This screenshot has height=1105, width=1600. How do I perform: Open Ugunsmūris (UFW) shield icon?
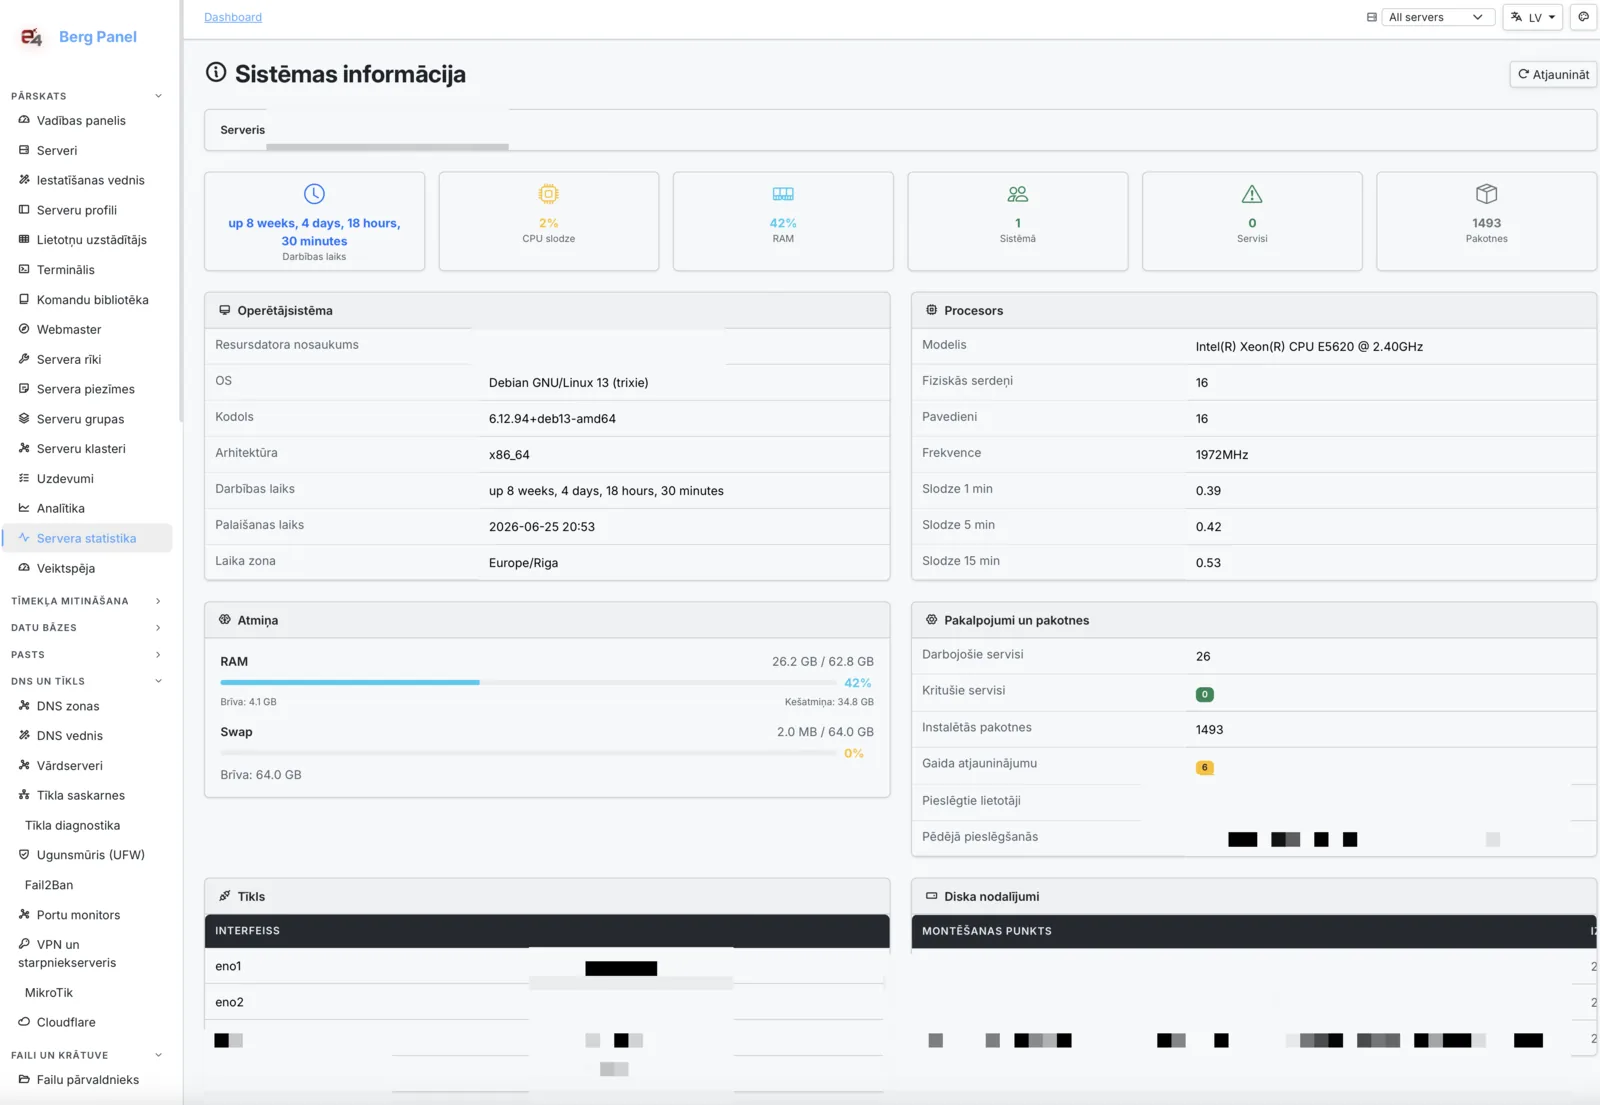point(24,855)
